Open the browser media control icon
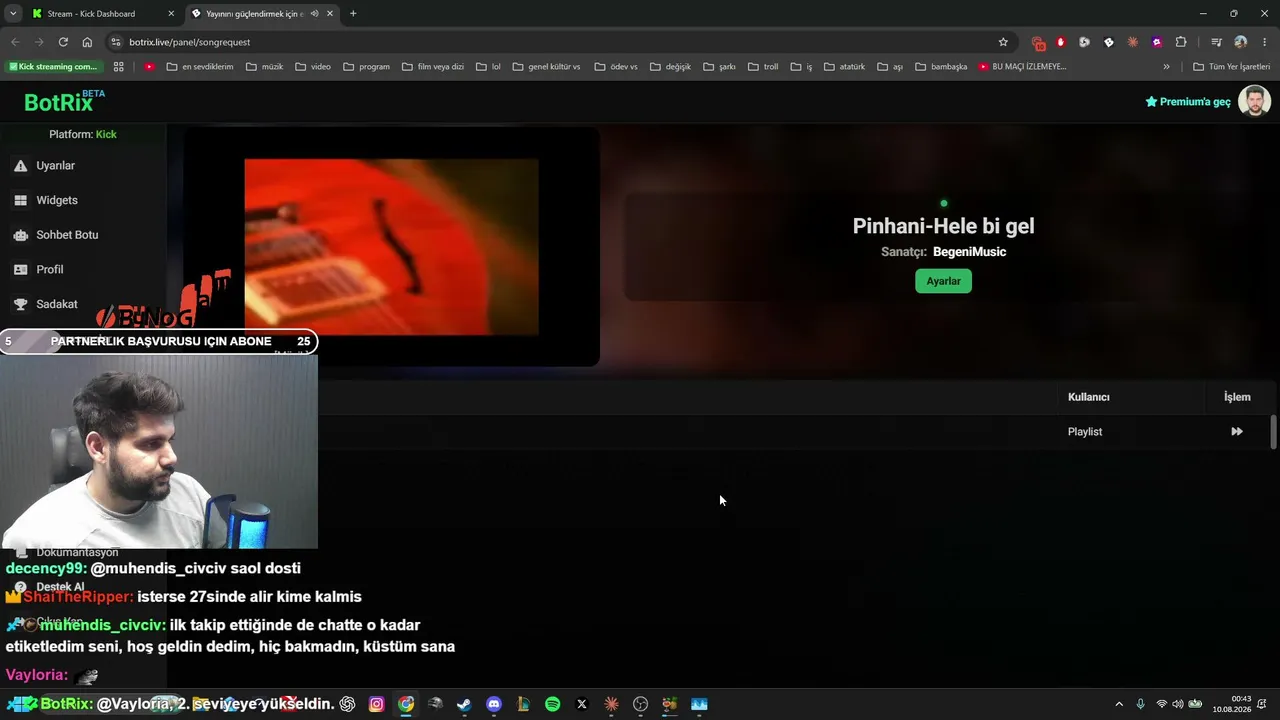 [1216, 42]
